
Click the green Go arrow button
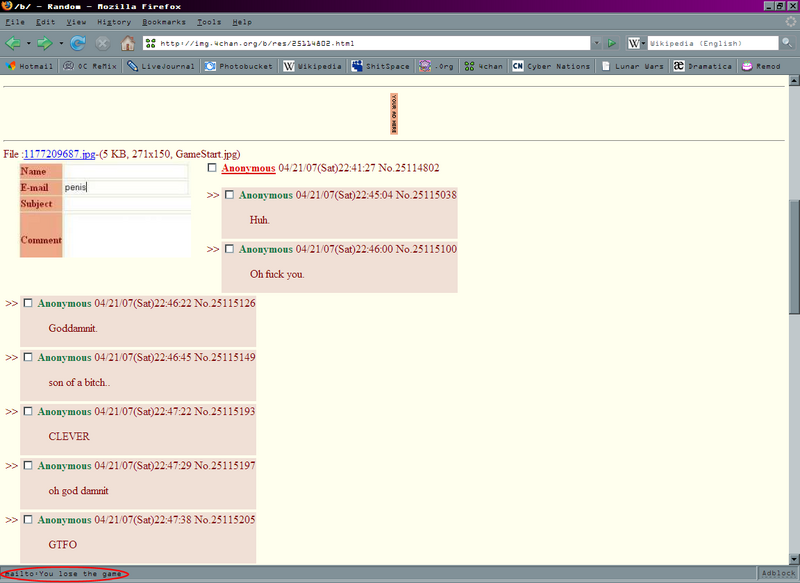[613, 43]
